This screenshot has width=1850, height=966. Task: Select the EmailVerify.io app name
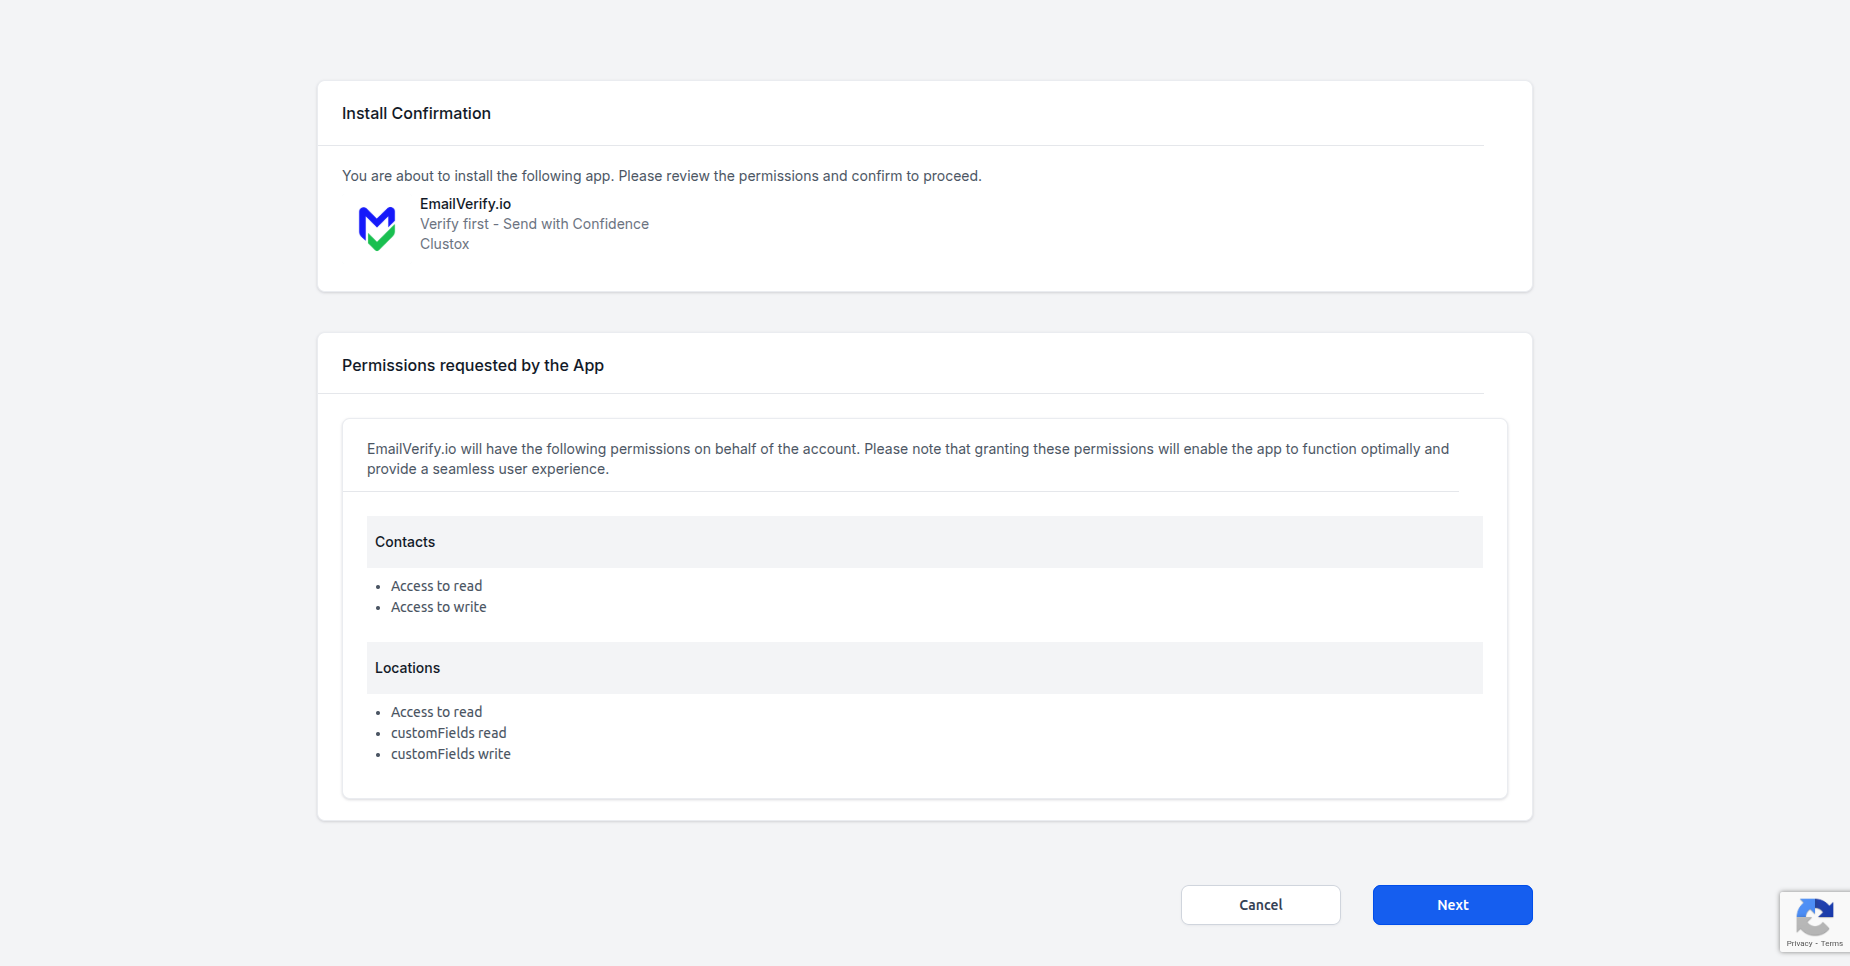pos(465,204)
